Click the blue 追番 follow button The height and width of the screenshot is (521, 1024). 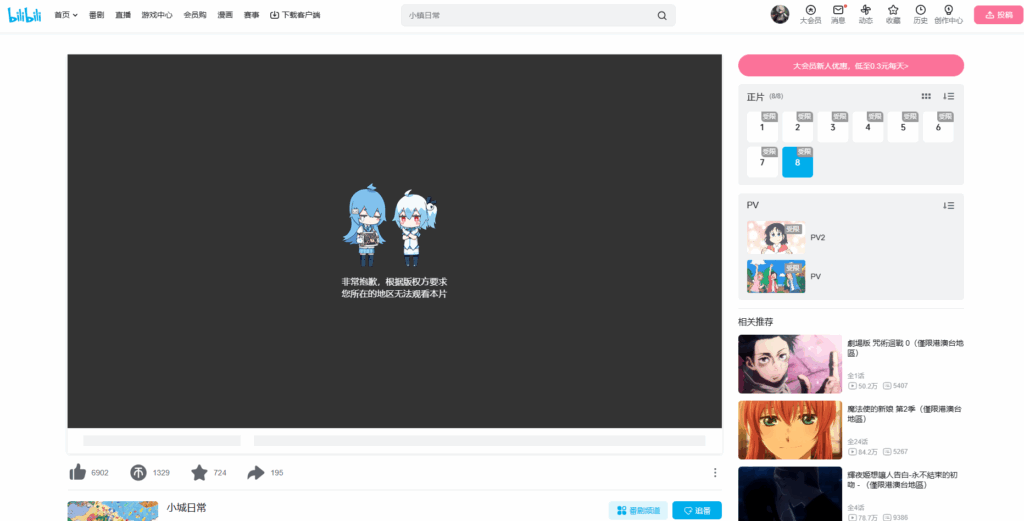tap(697, 510)
